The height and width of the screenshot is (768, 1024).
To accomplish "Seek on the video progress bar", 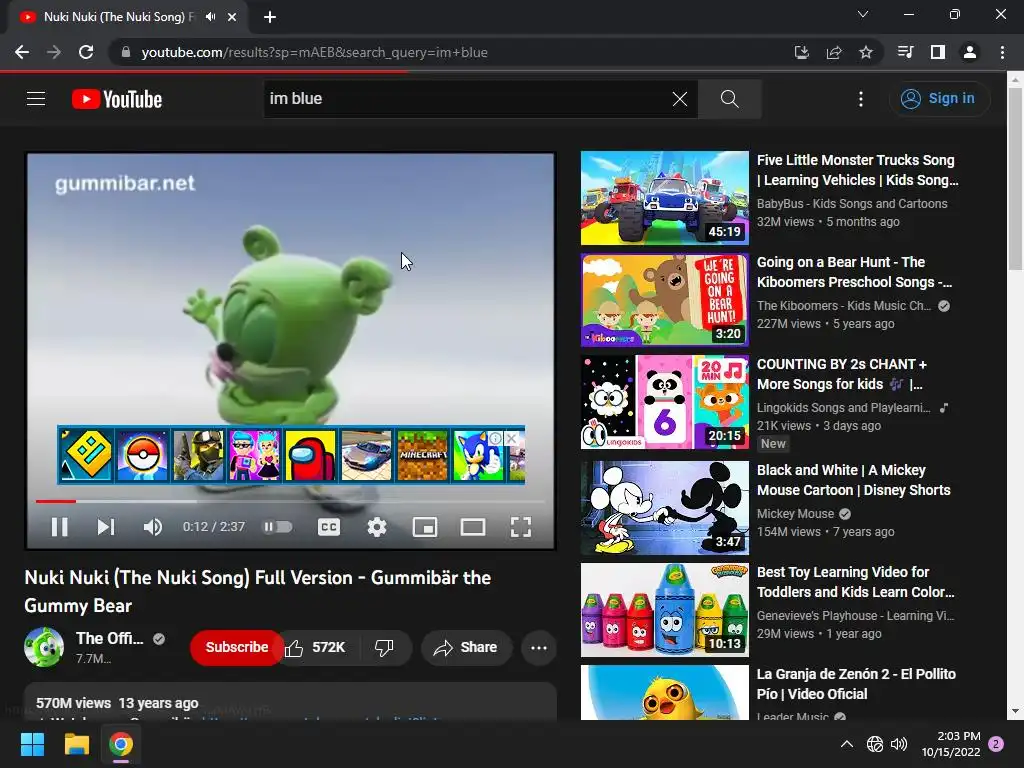I will pyautogui.click(x=290, y=502).
